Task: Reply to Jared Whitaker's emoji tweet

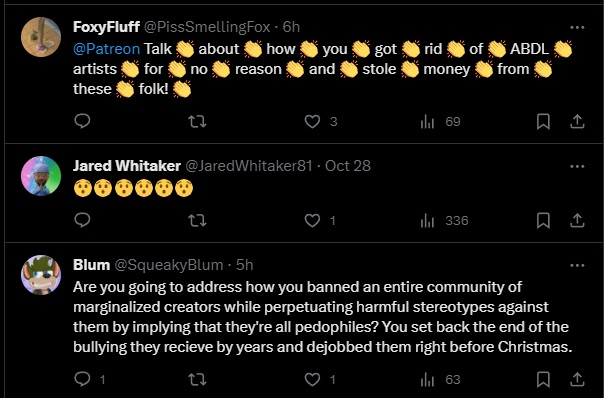Action: 82,220
